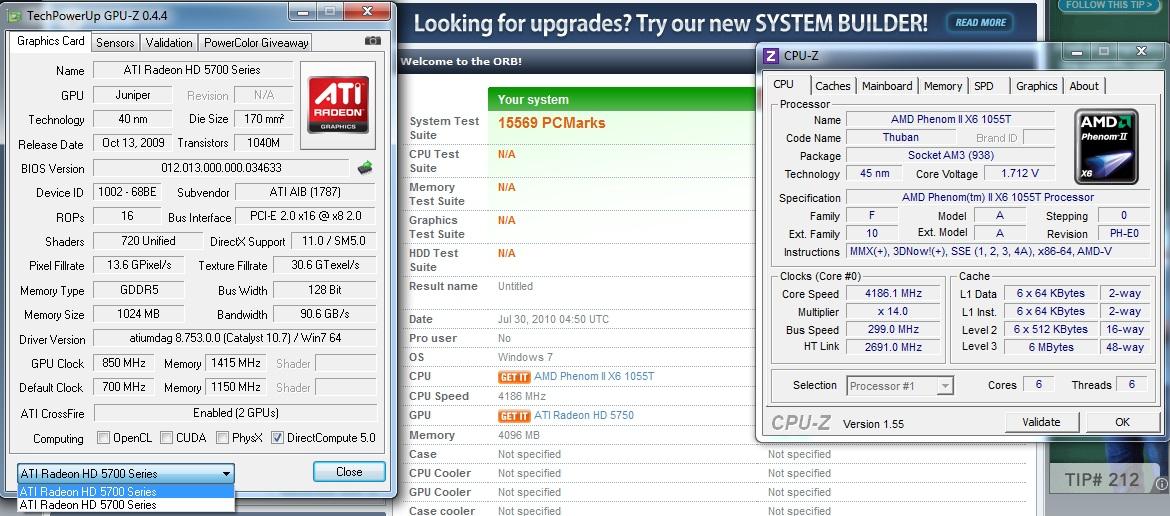
Task: Open the ATI Radeon HD 5750 link
Action: tap(584, 415)
